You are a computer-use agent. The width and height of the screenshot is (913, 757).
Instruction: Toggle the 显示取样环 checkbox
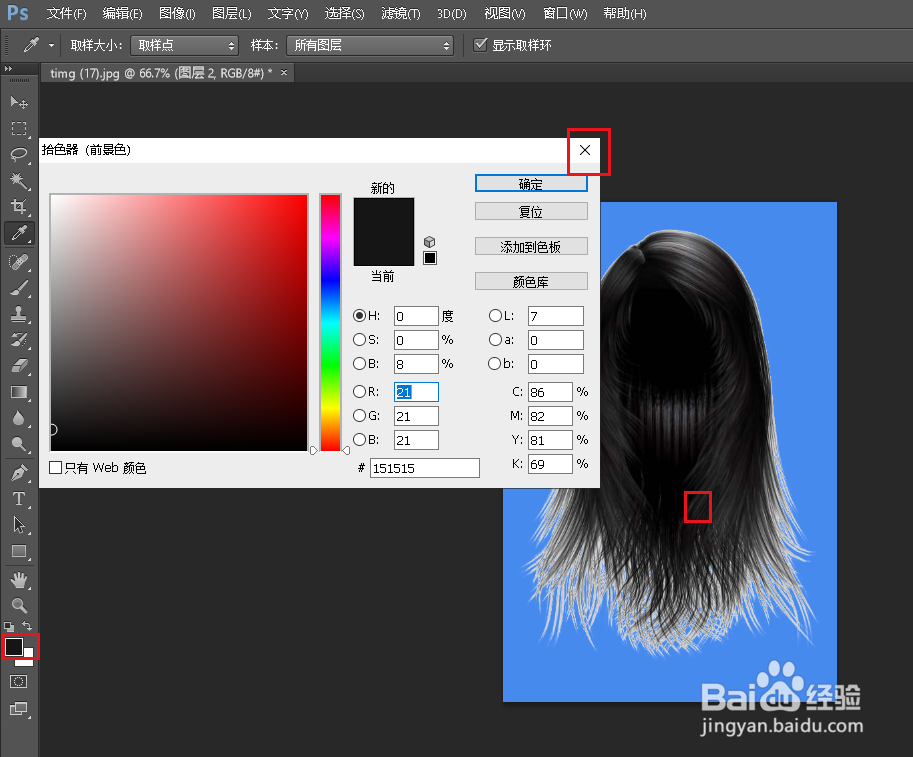(480, 45)
